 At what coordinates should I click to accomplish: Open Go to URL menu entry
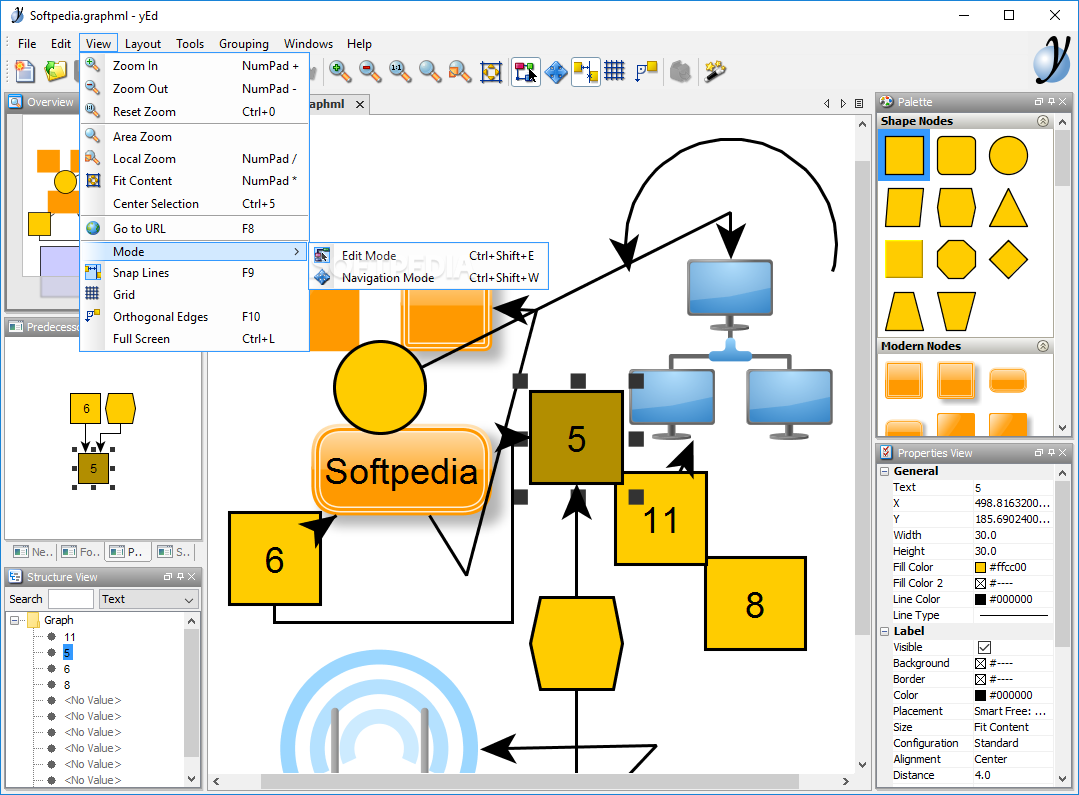195,229
